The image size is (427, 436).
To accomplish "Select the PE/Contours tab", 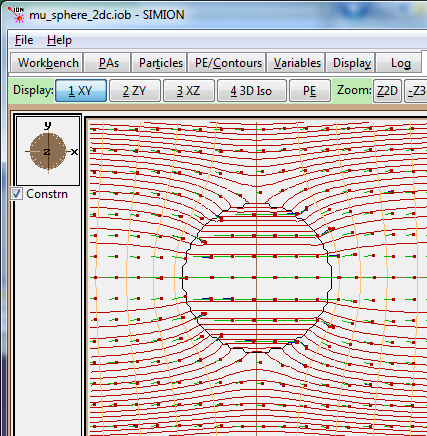I will [227, 63].
